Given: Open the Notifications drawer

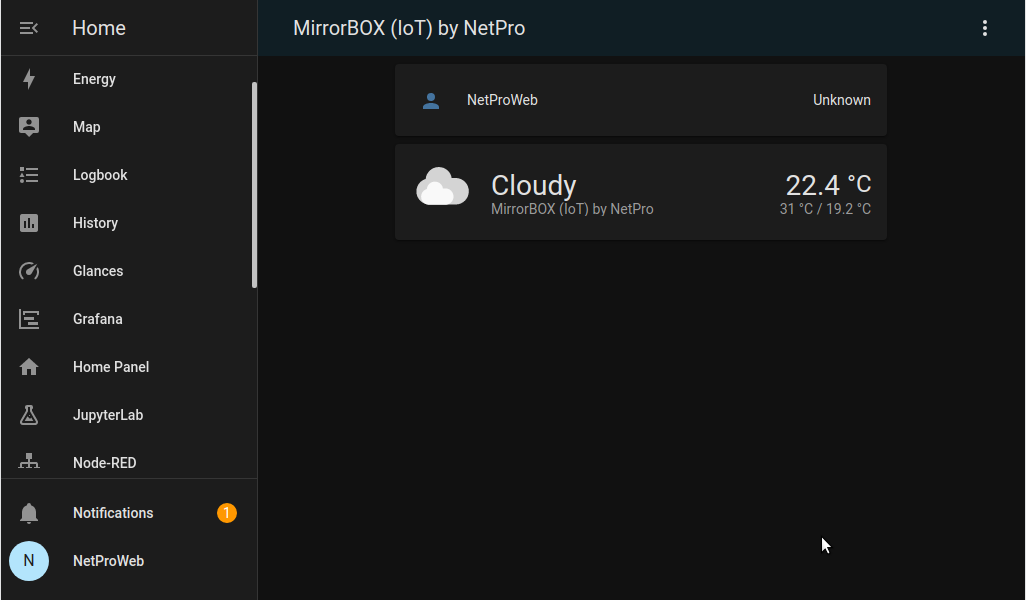Looking at the screenshot, I should pyautogui.click(x=129, y=513).
